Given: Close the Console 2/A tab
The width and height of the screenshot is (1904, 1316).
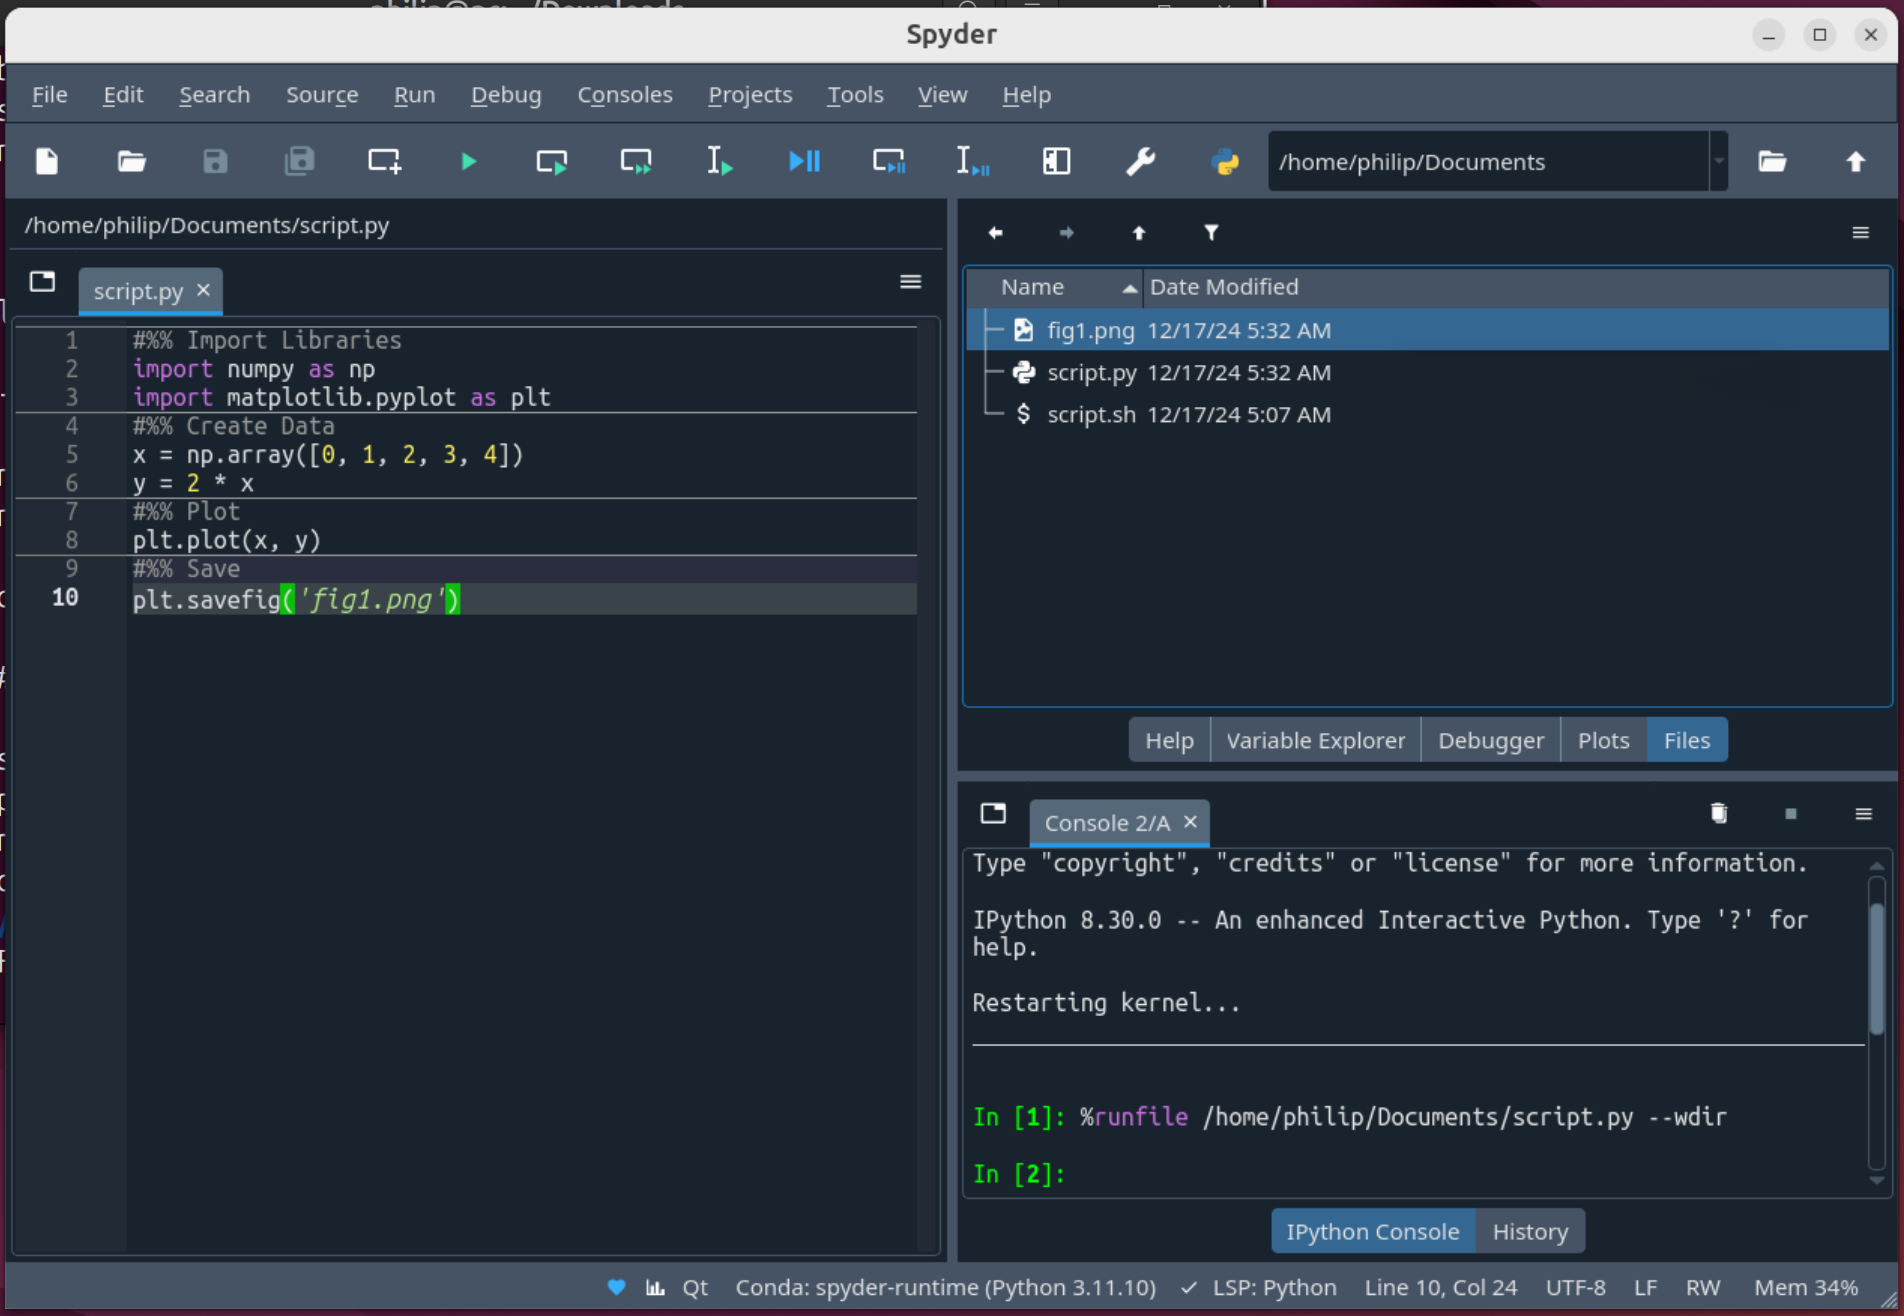Looking at the screenshot, I should 1190,822.
